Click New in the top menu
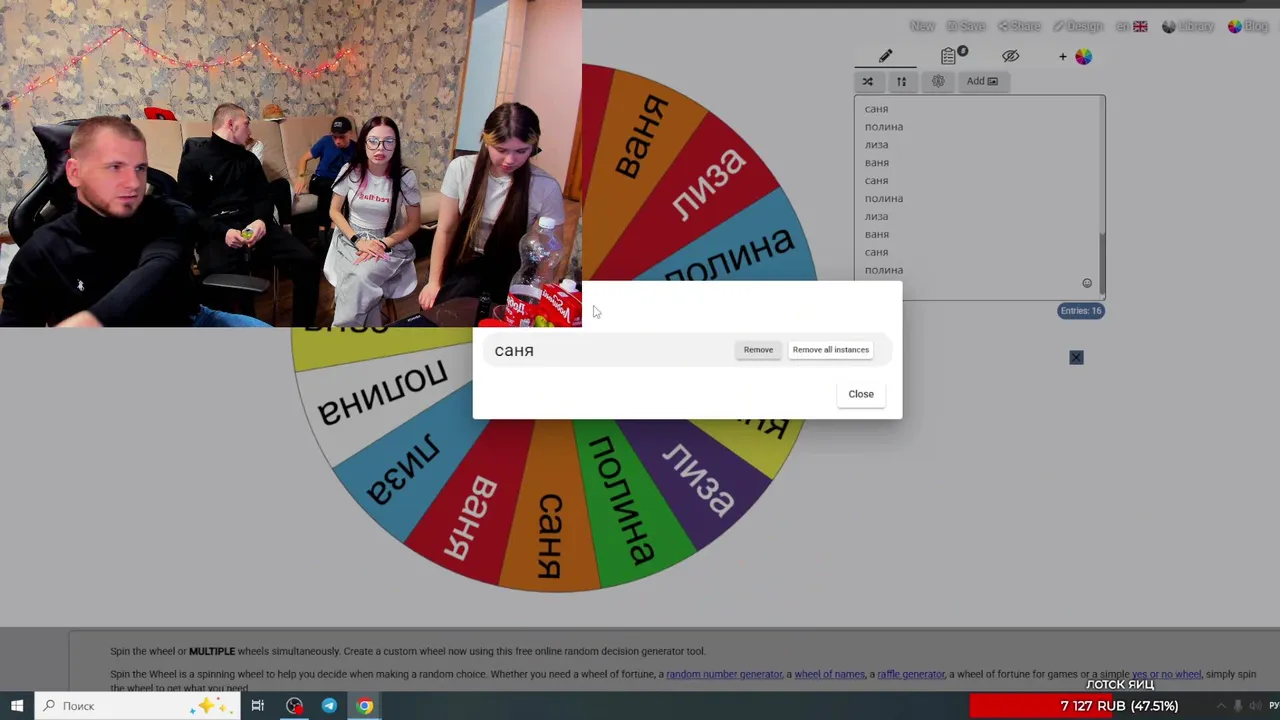This screenshot has width=1280, height=720. click(922, 26)
